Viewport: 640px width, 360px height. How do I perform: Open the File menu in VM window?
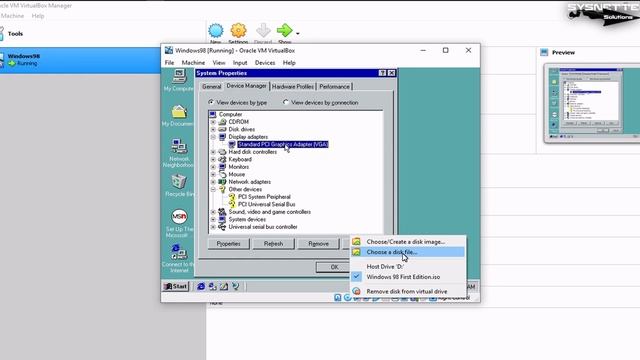169,62
